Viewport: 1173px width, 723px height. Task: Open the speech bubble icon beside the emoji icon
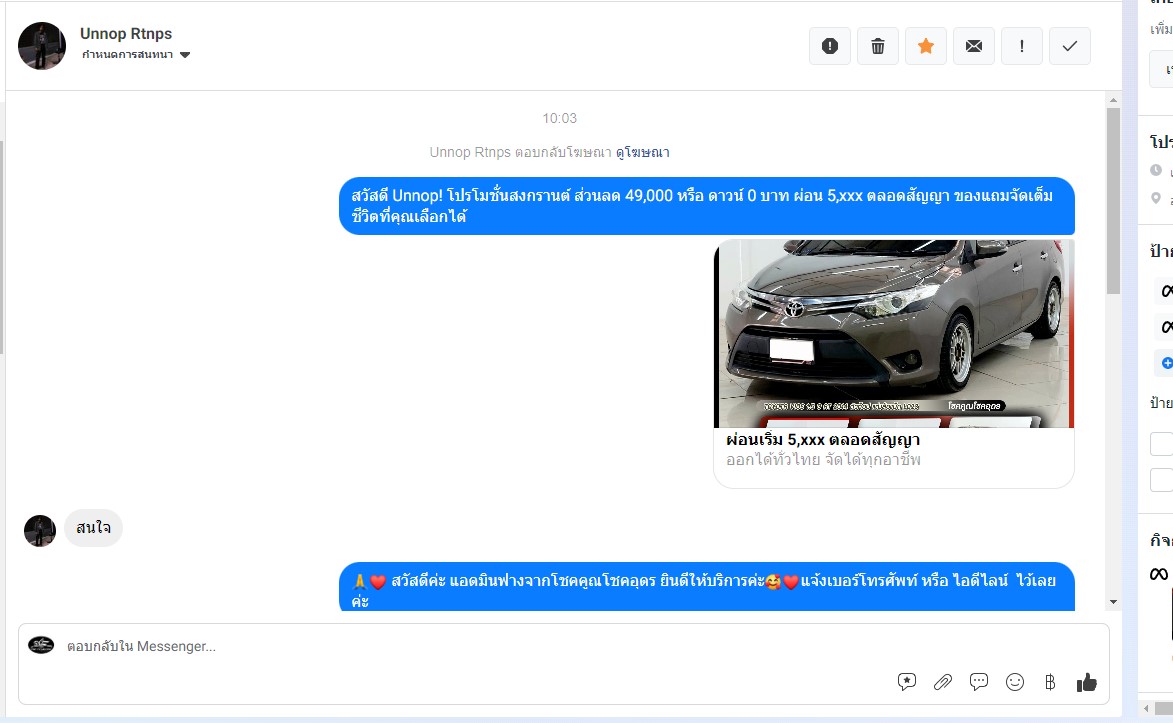click(978, 682)
